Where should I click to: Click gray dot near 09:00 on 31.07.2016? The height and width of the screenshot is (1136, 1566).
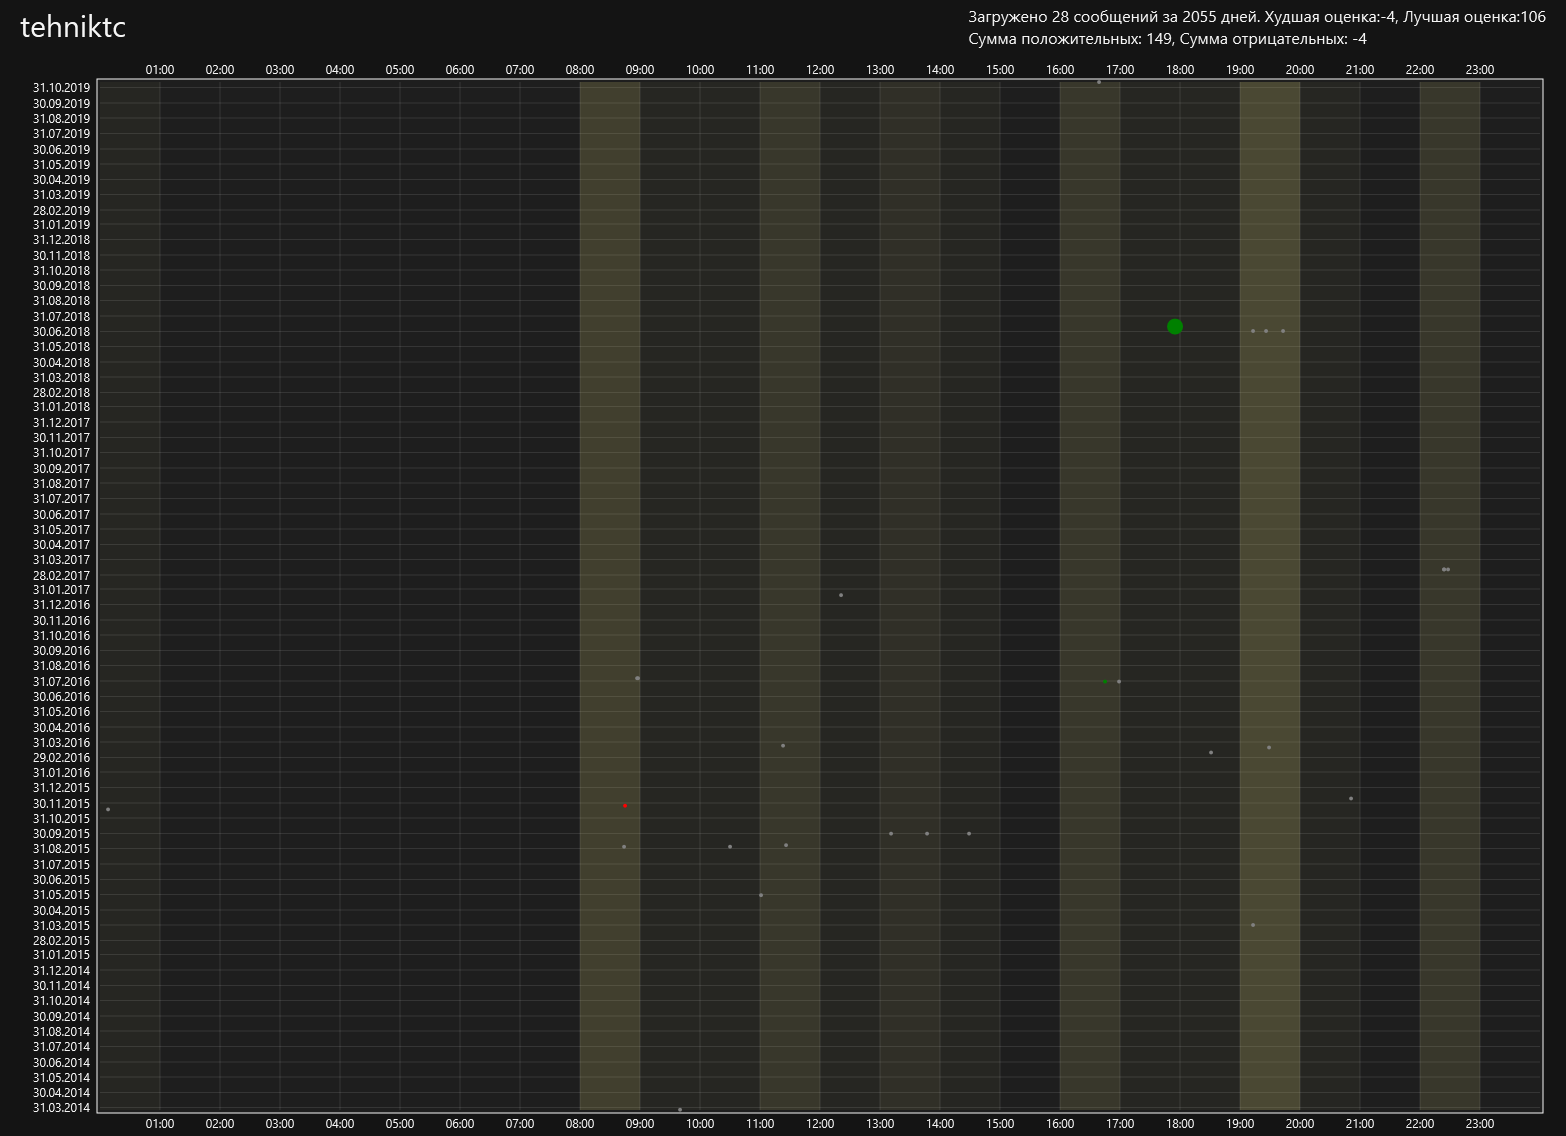637,678
